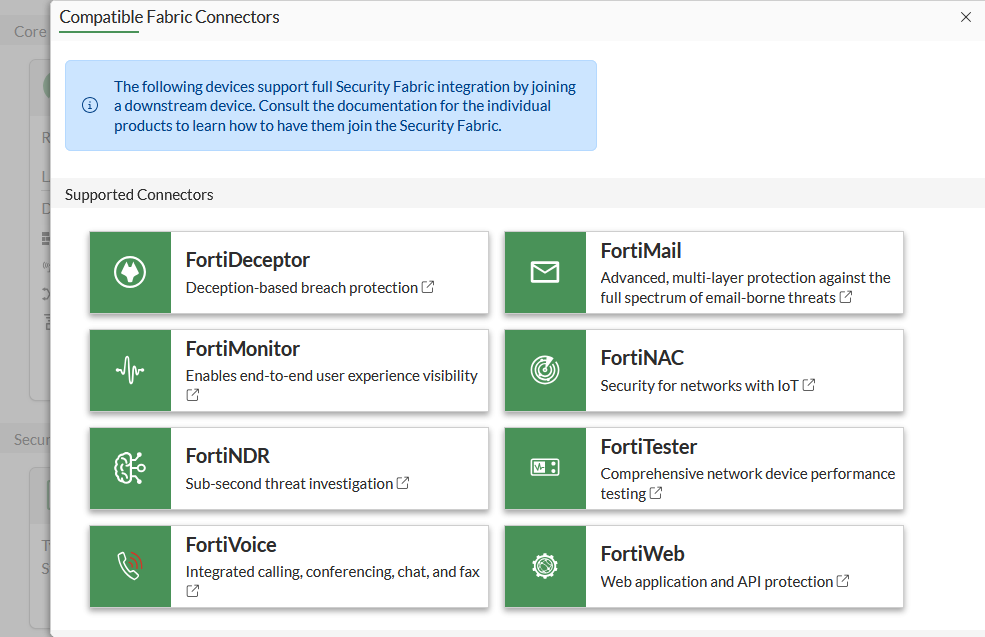Screen dimensions: 985x637
Task: Open the FortiNDR threat investigation link
Action: tap(402, 482)
